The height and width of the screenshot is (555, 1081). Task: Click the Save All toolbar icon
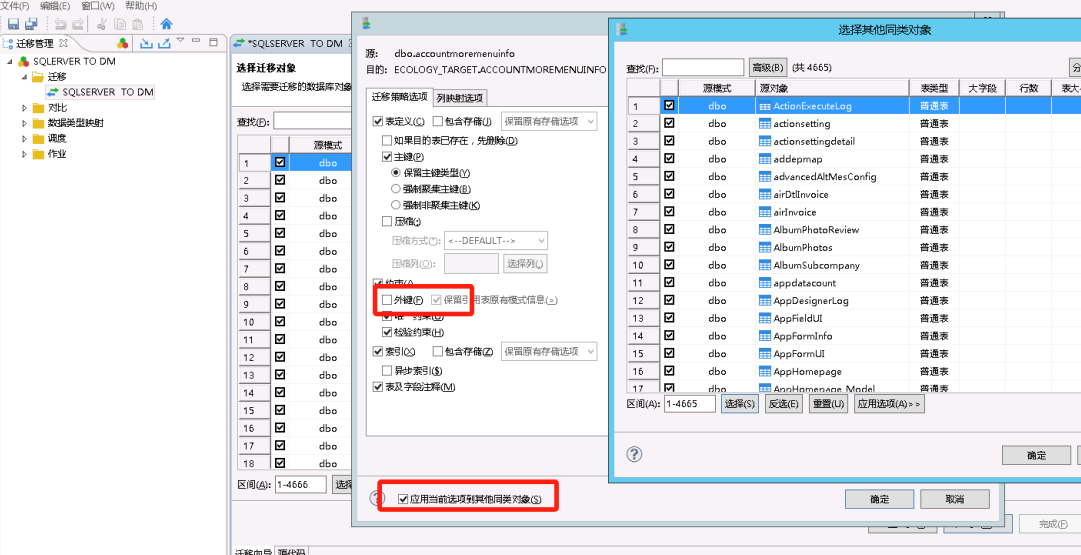coord(31,24)
